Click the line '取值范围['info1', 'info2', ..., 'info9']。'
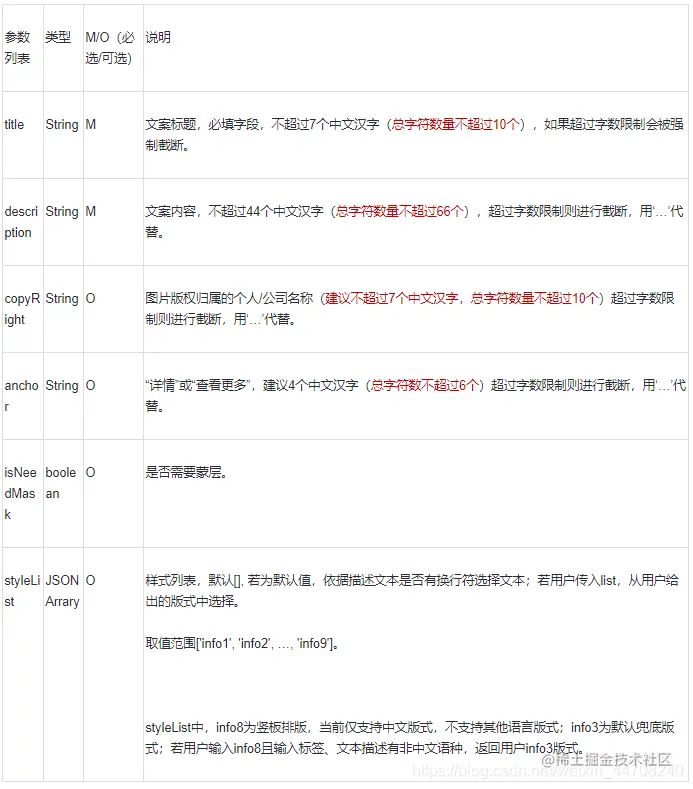The width and height of the screenshot is (693, 789). (x=241, y=644)
